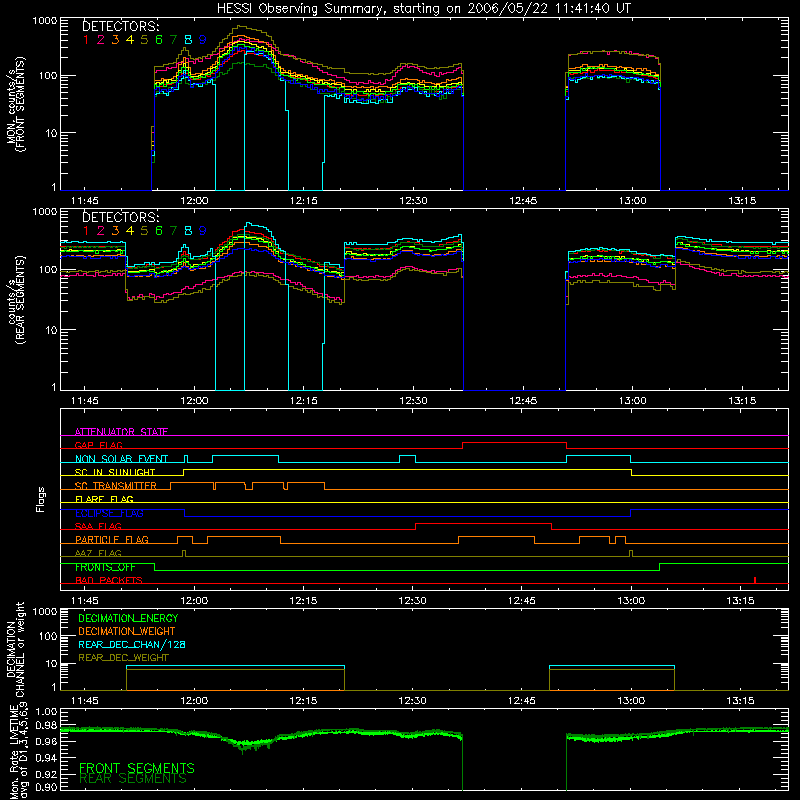Viewport: 800px width, 800px height.
Task: Select the PARTICLE FLAG label
Action: (x=112, y=539)
